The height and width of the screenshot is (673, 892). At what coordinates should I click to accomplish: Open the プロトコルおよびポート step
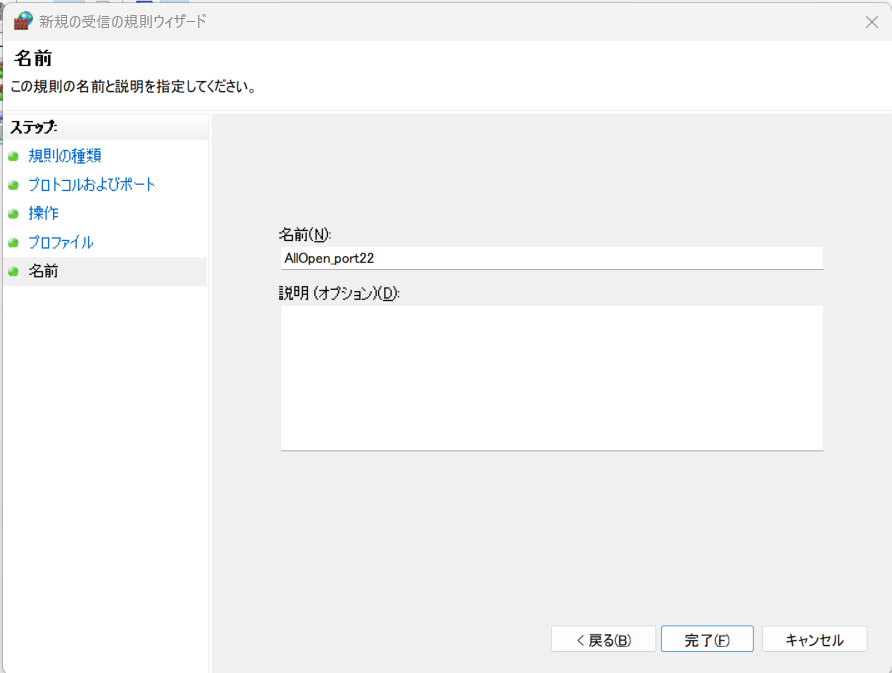[x=91, y=185]
